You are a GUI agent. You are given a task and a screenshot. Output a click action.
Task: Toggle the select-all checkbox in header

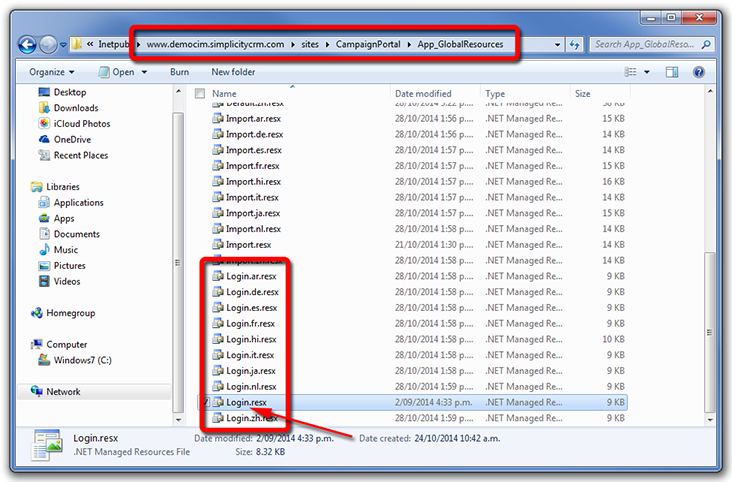[200, 93]
